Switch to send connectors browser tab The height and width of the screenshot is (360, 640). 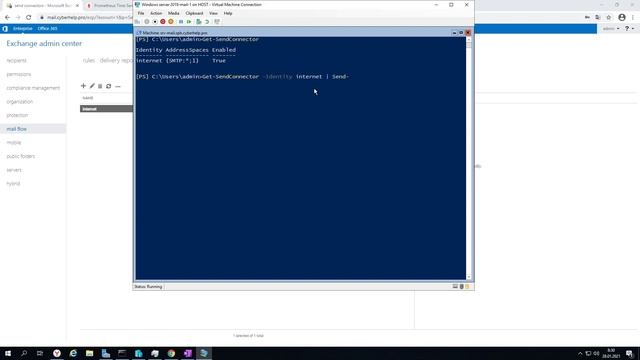point(42,6)
